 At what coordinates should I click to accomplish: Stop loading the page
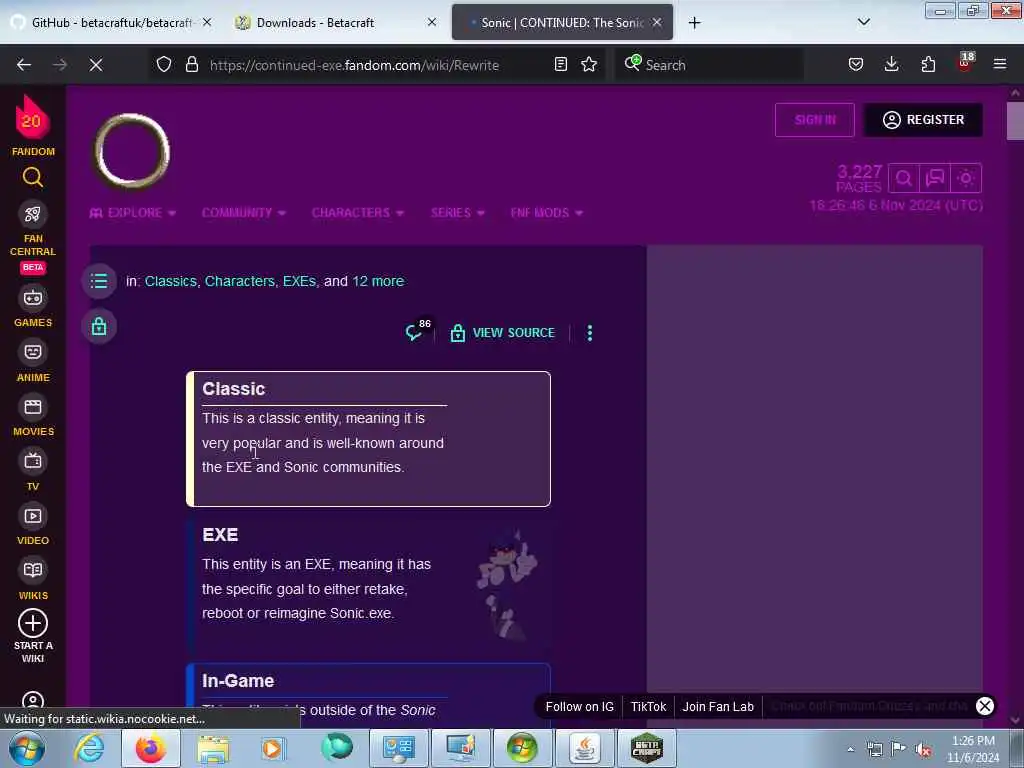[96, 65]
